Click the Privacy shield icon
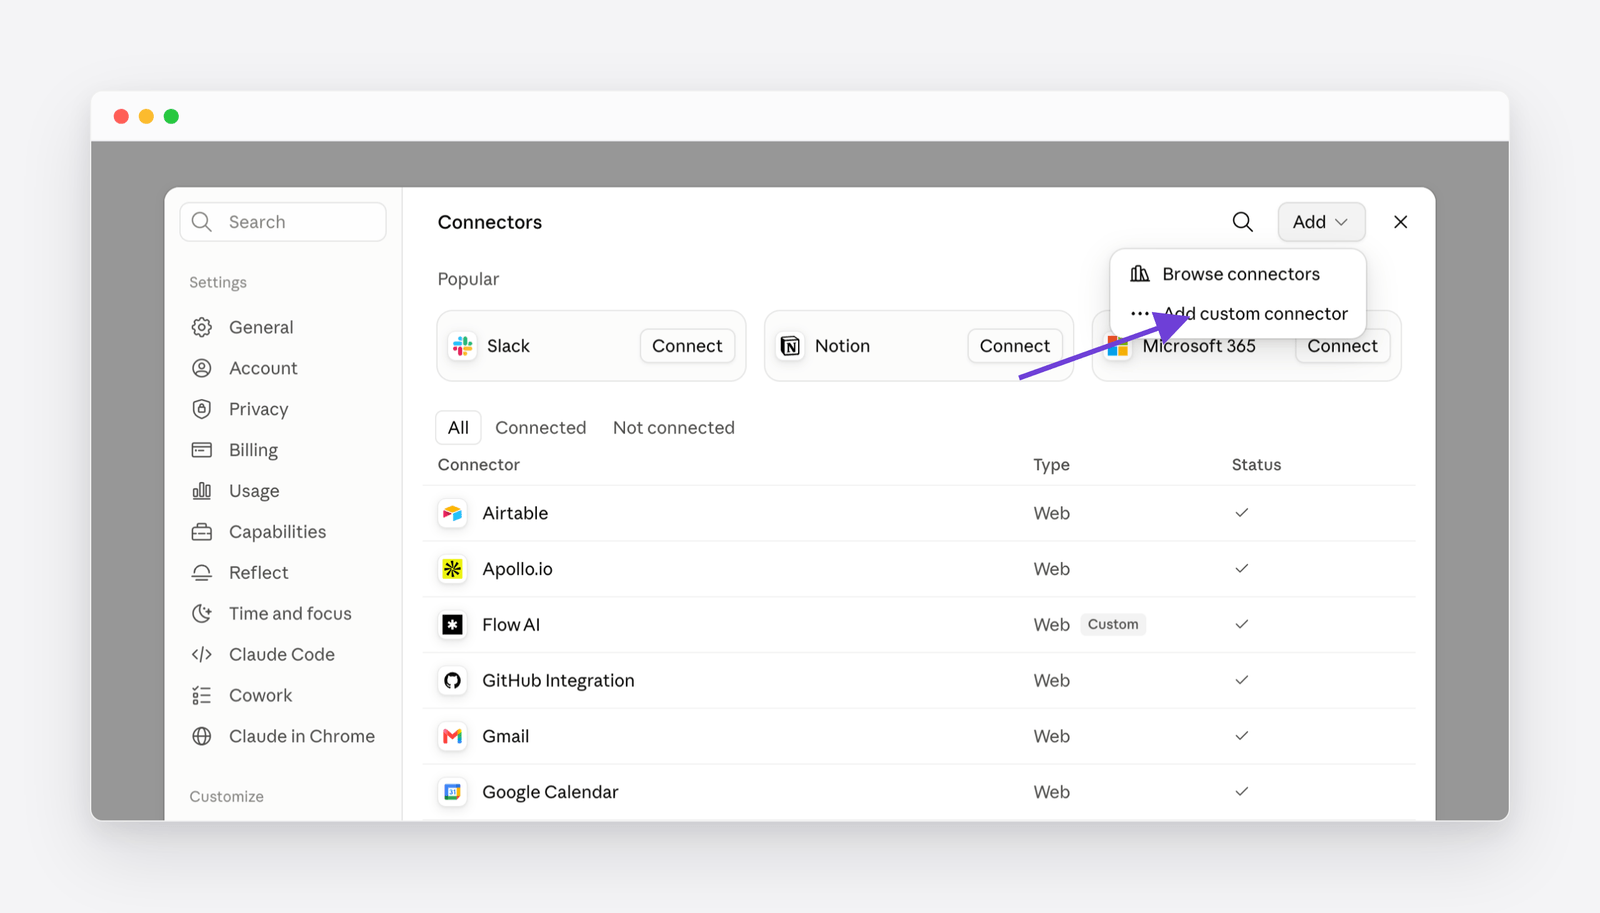 pos(202,409)
